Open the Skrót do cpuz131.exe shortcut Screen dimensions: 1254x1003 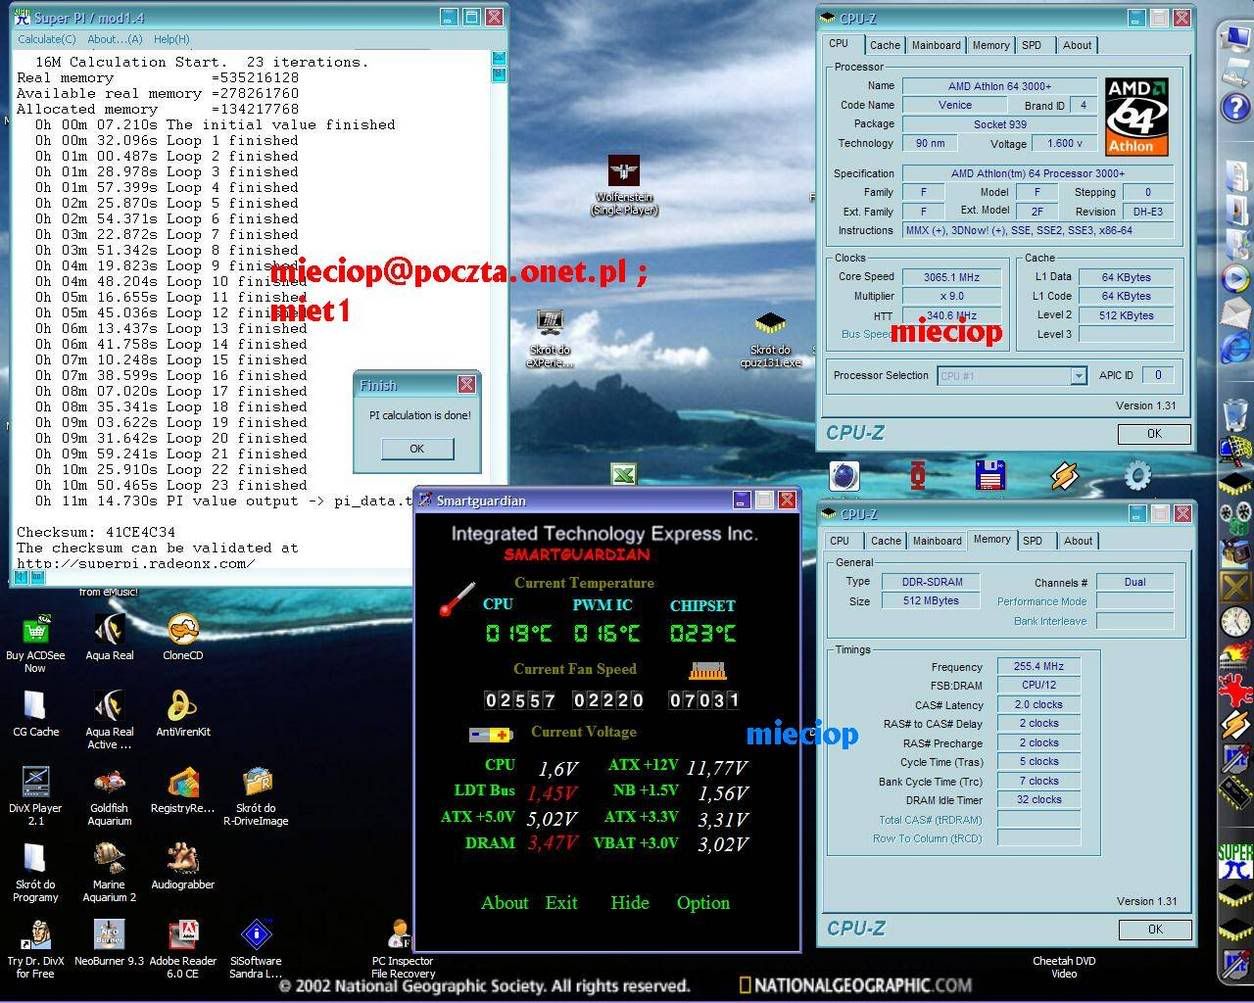click(770, 324)
